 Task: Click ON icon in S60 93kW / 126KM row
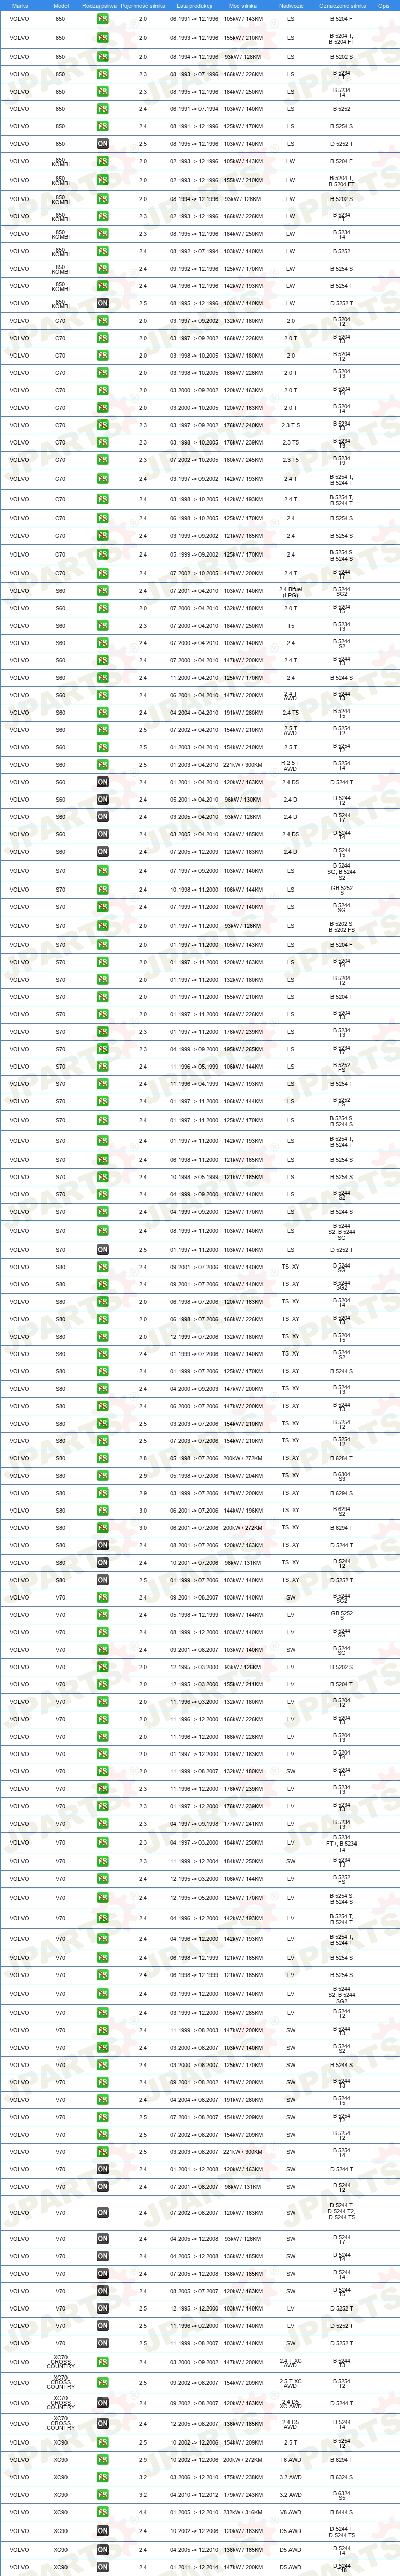tap(103, 817)
